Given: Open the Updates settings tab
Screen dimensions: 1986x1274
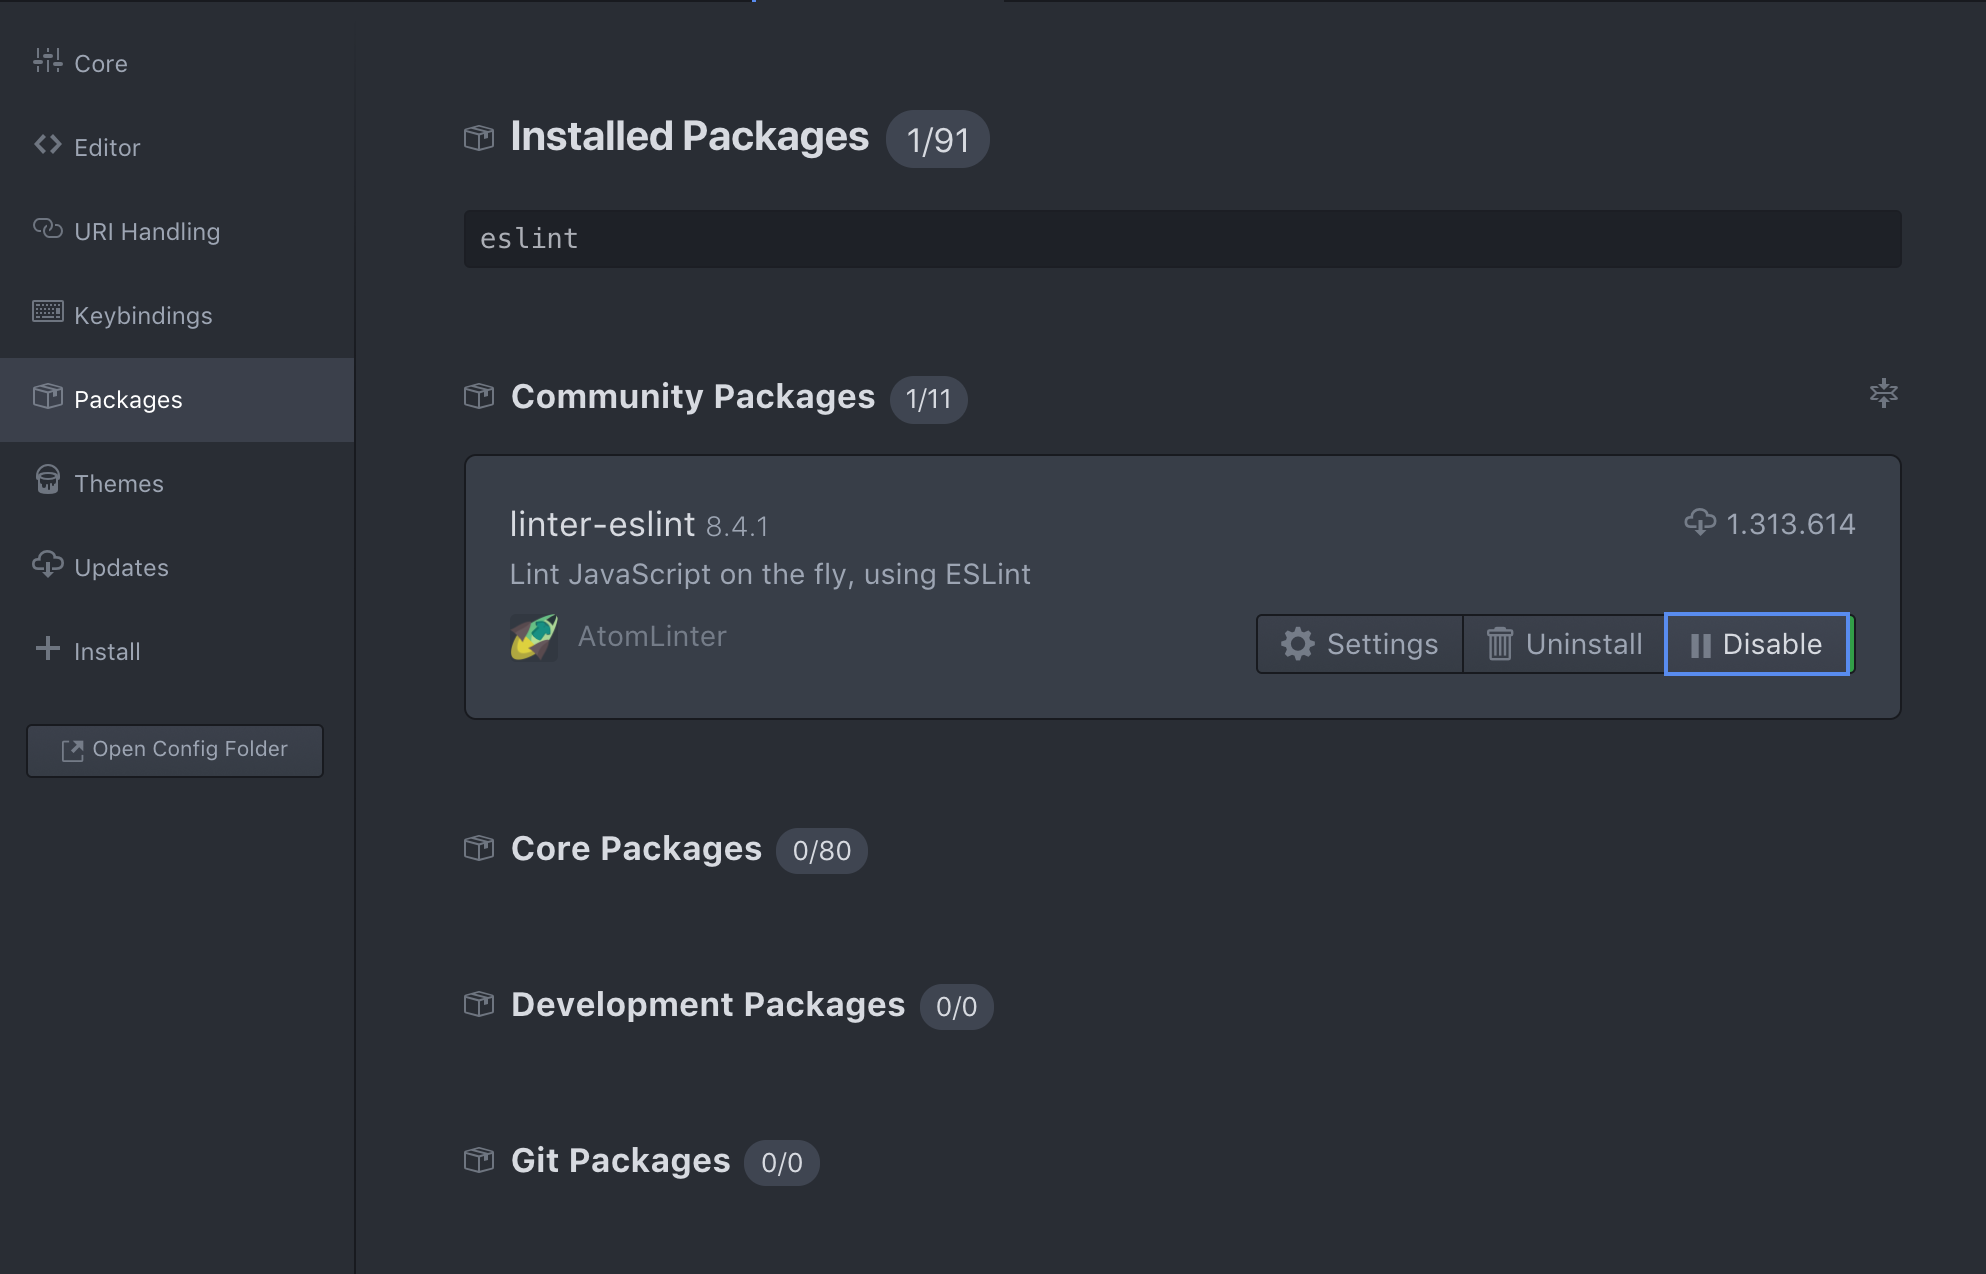Looking at the screenshot, I should (x=121, y=567).
